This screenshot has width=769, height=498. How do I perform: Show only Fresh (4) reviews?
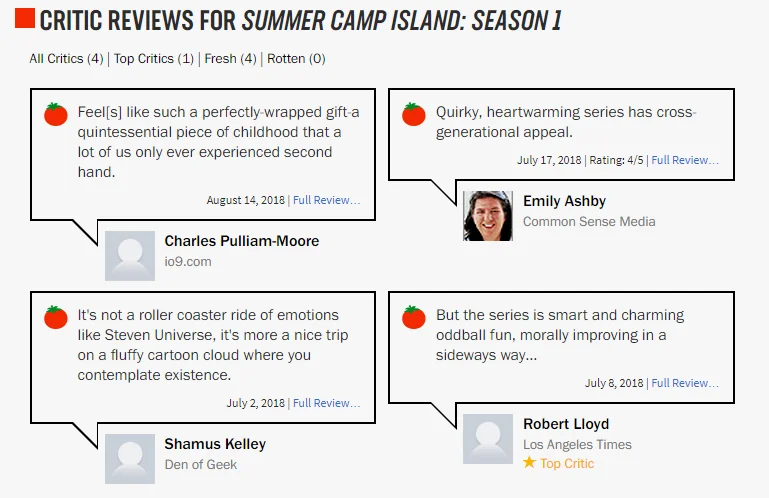tap(231, 59)
